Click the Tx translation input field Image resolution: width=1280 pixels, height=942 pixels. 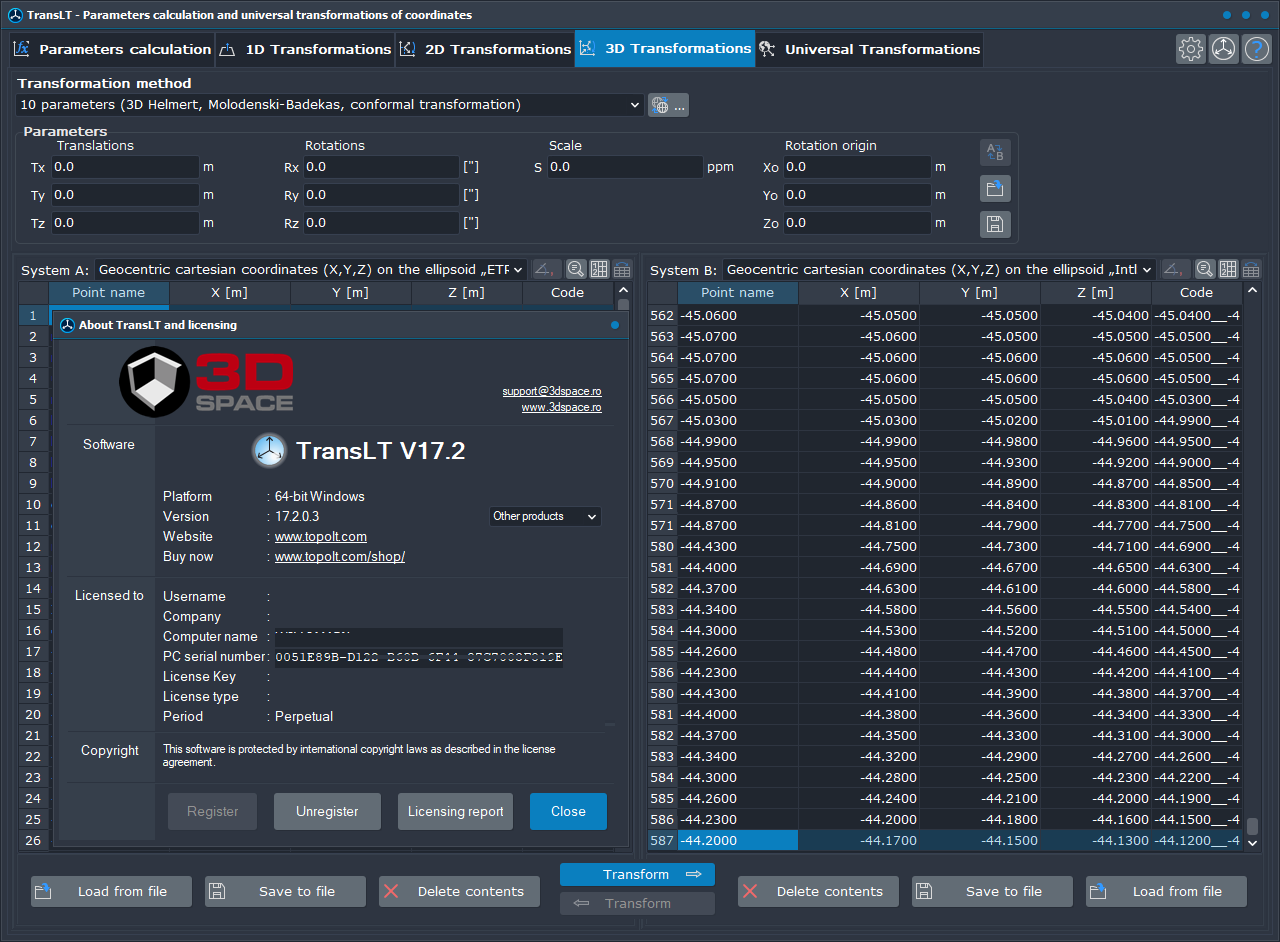tap(124, 167)
